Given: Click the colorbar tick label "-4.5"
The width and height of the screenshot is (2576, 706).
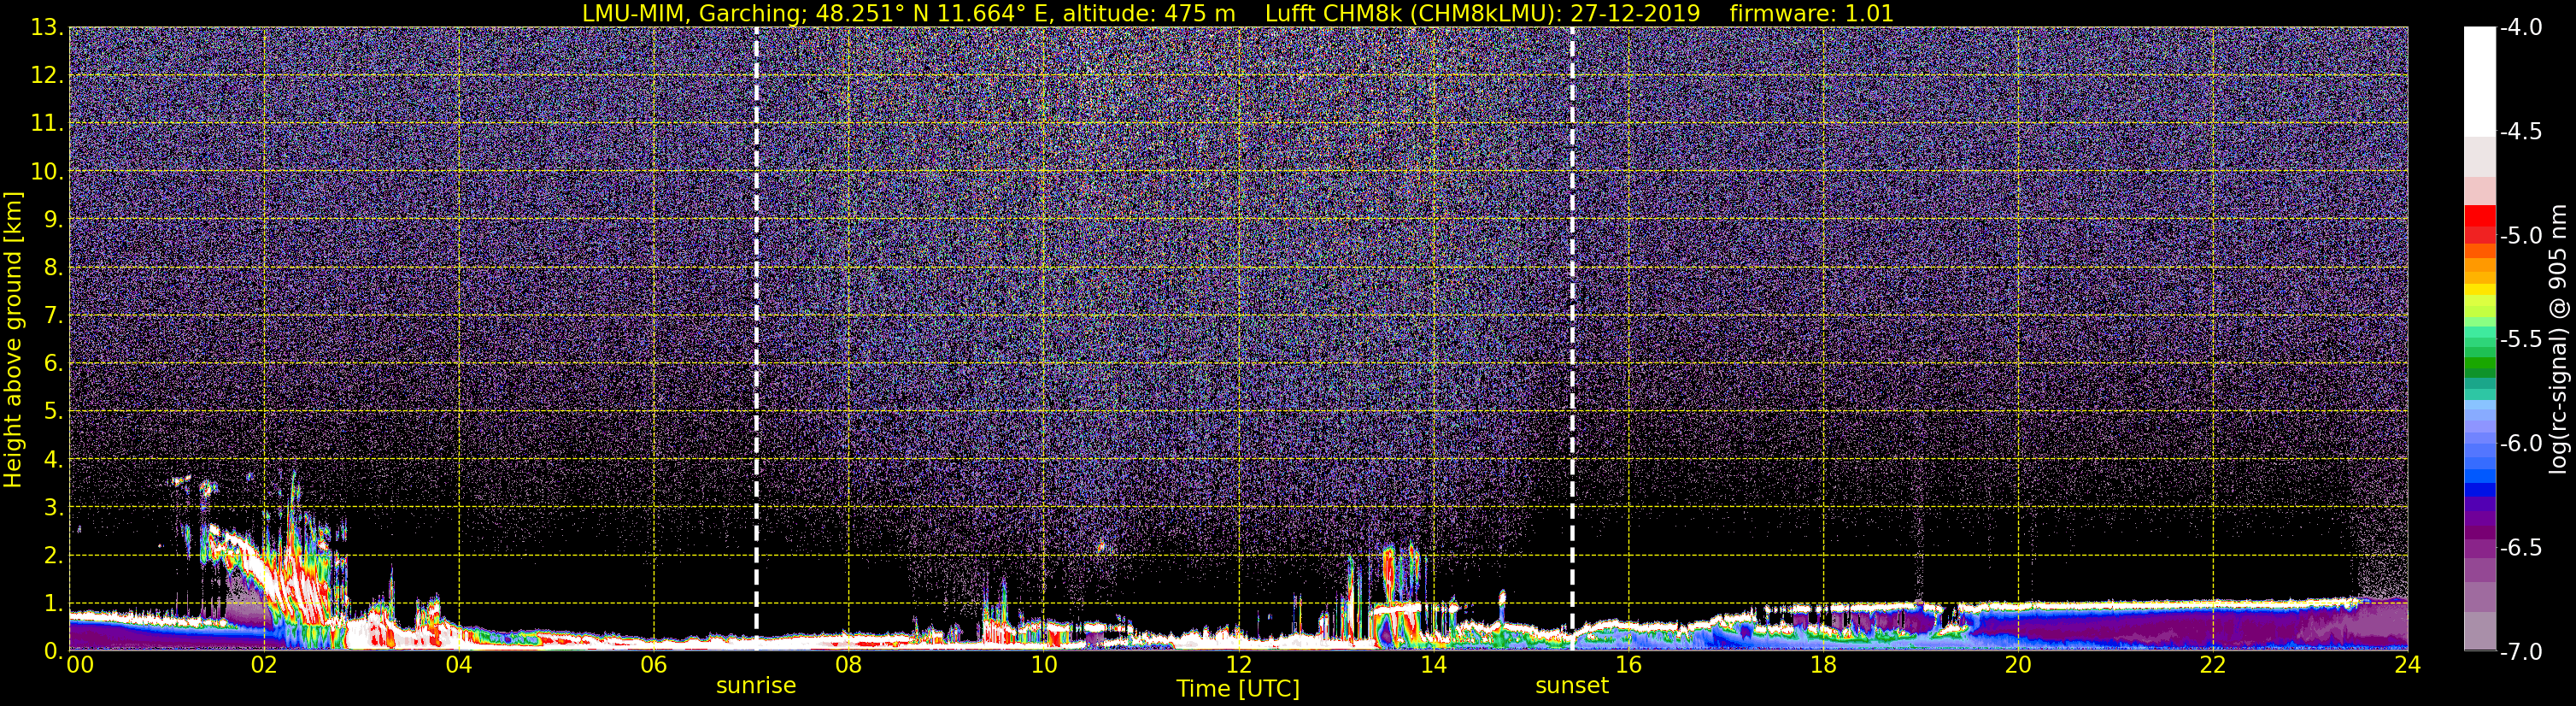Looking at the screenshot, I should tap(2520, 132).
